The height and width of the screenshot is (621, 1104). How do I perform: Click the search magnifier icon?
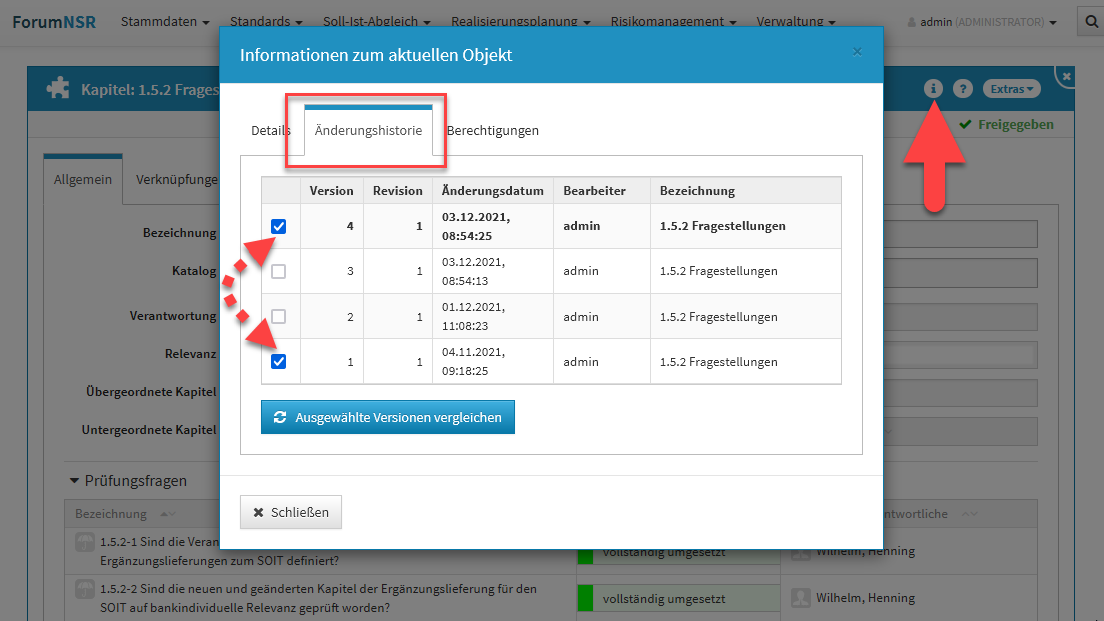(1090, 21)
